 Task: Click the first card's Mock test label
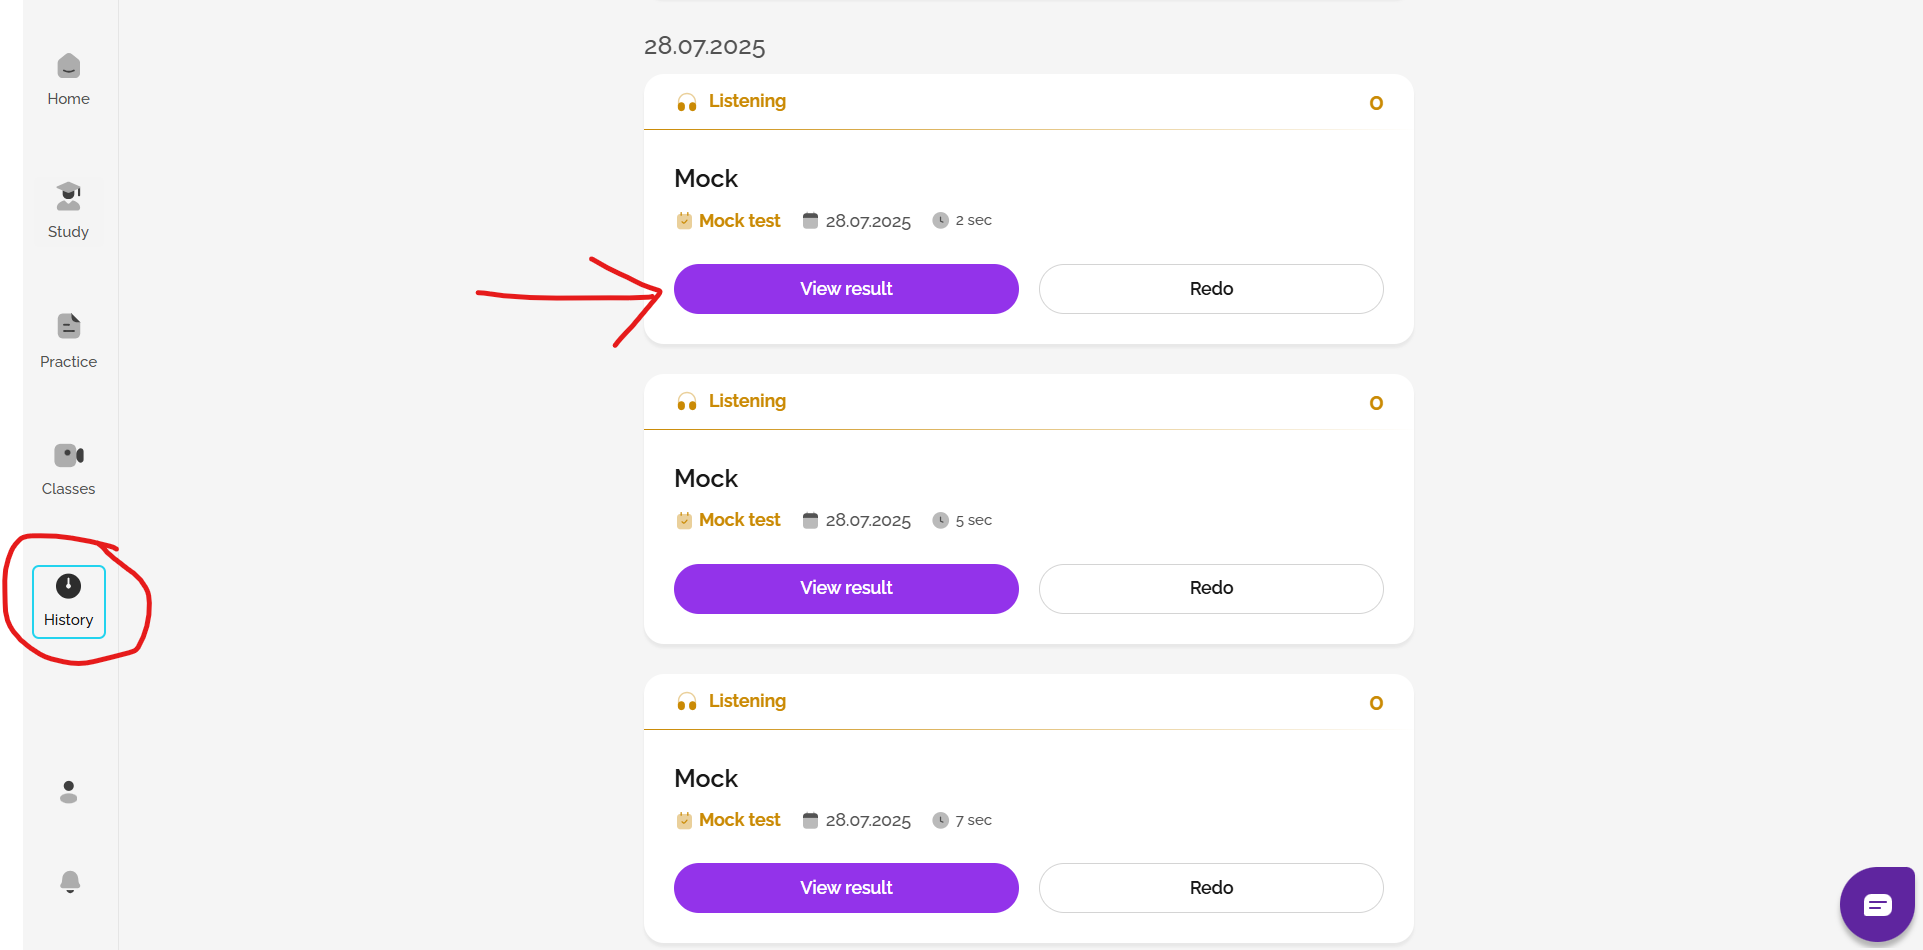(x=739, y=221)
